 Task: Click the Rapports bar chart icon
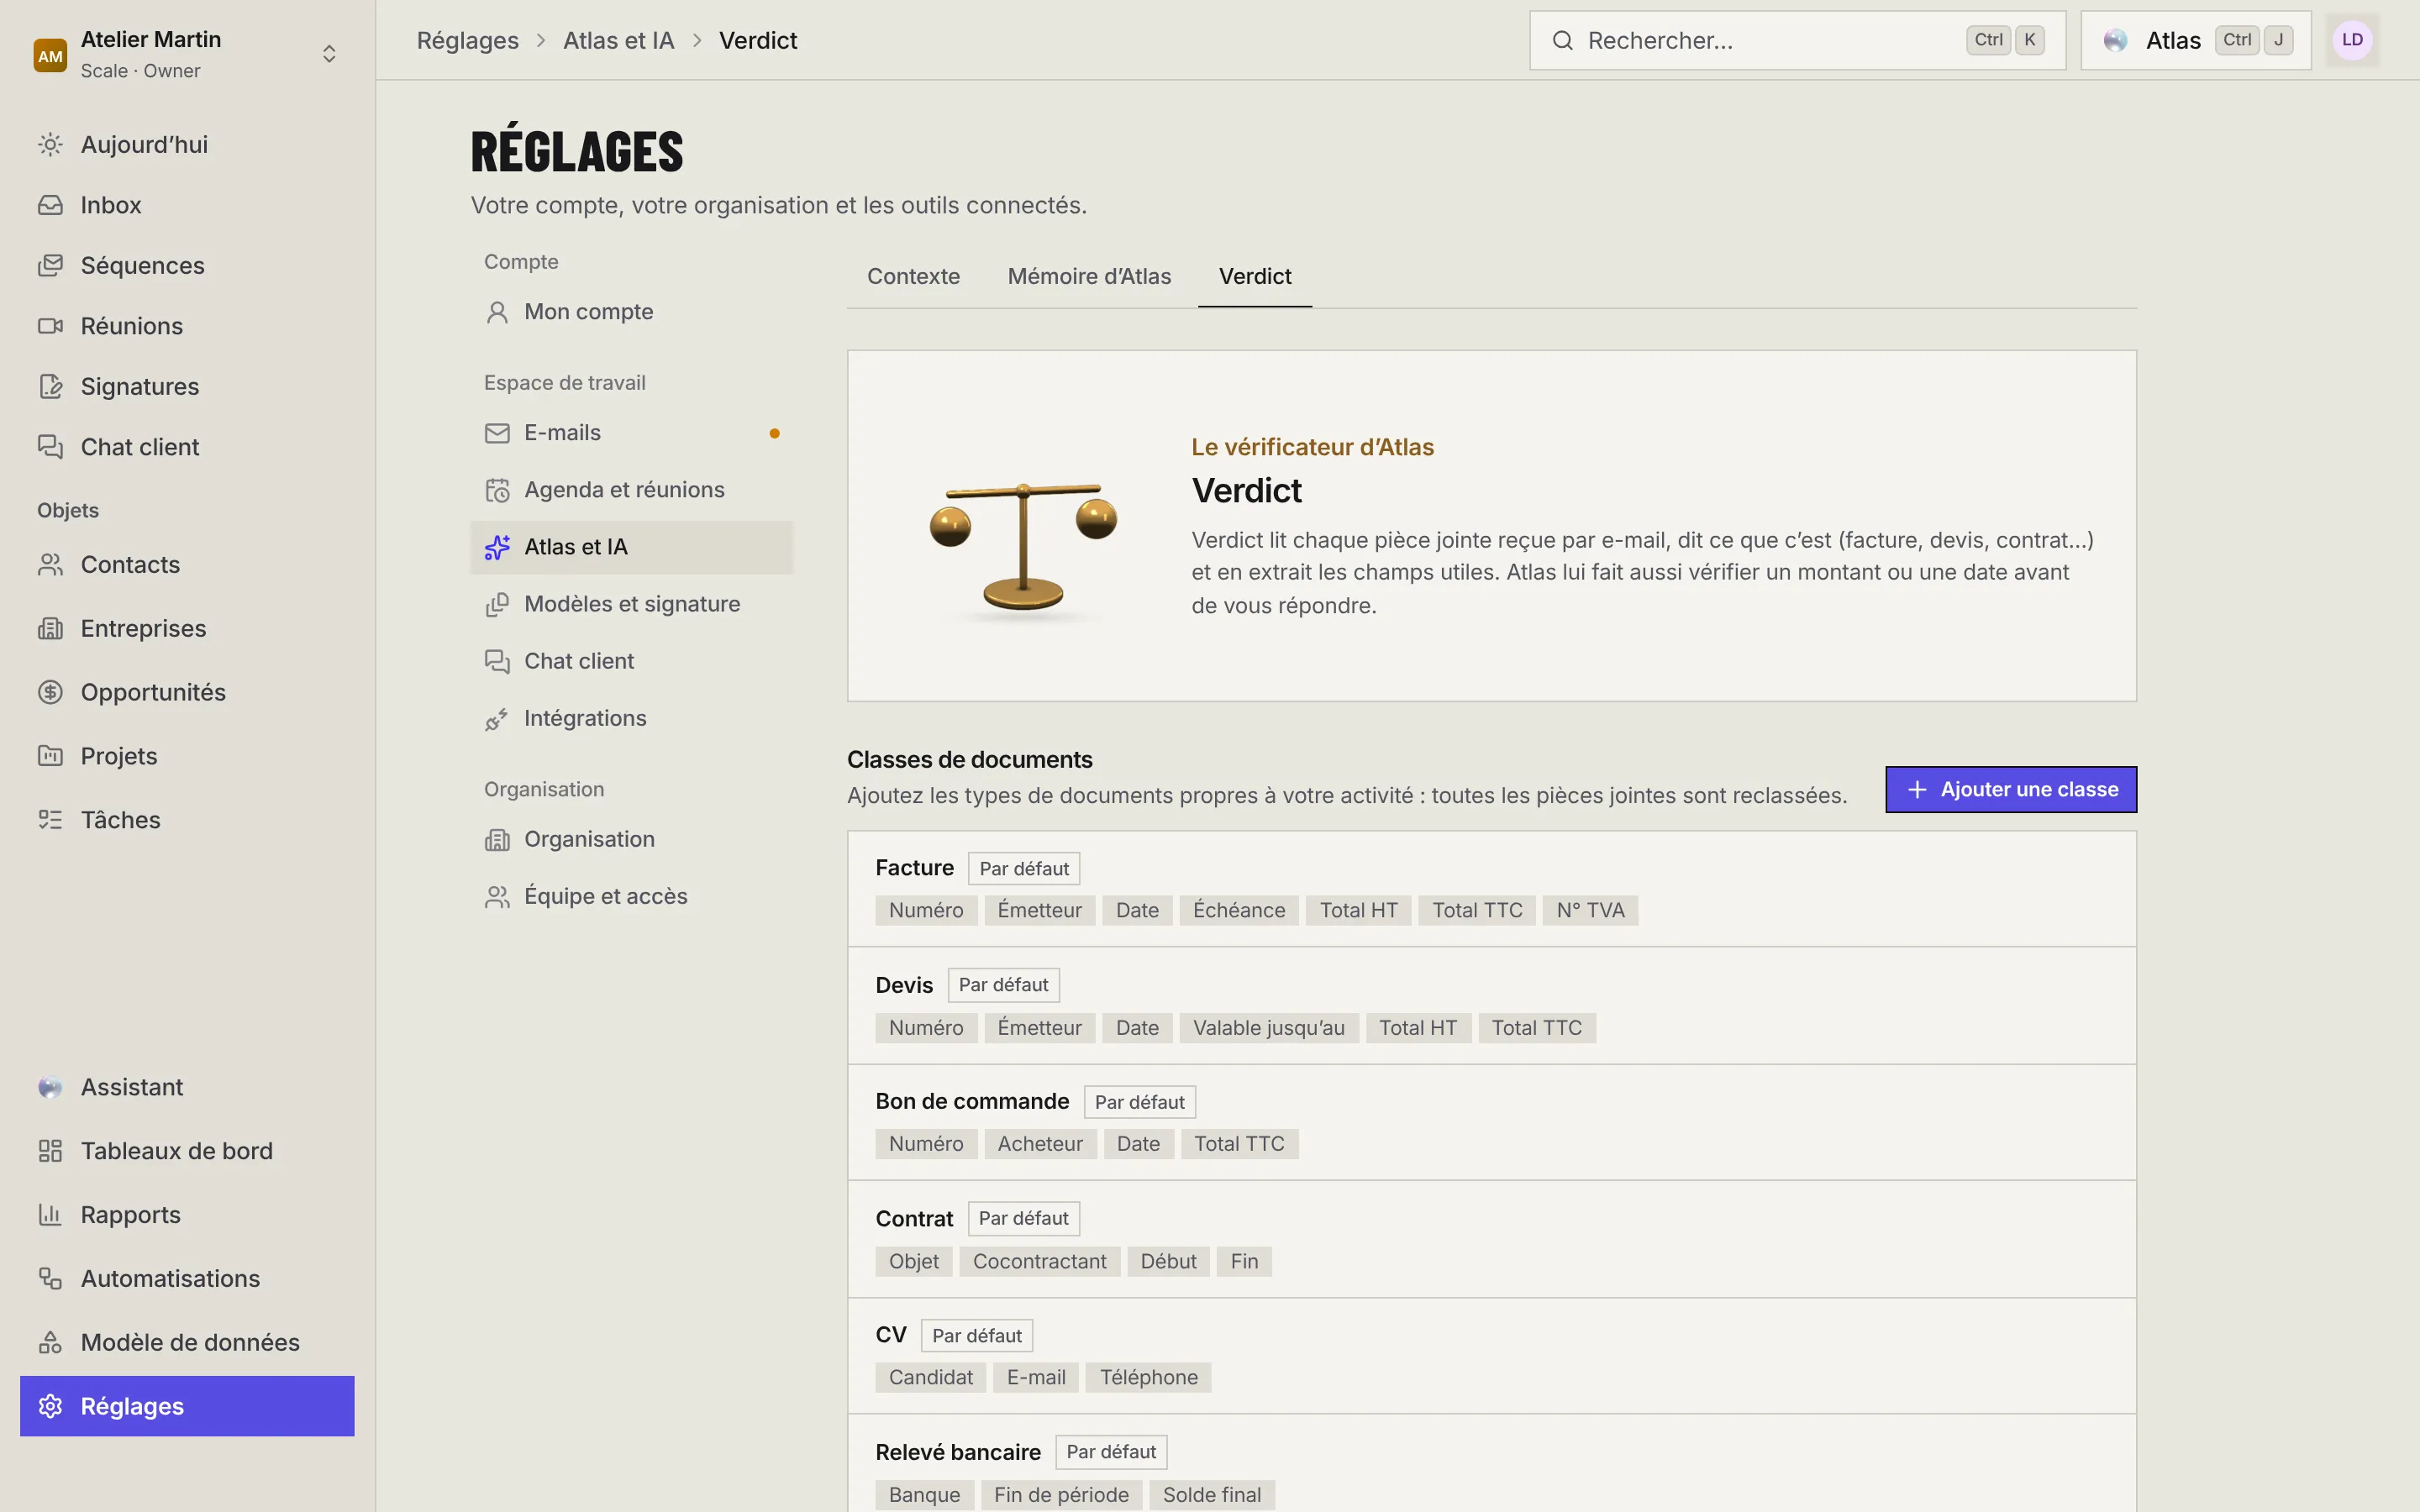pyautogui.click(x=50, y=1215)
